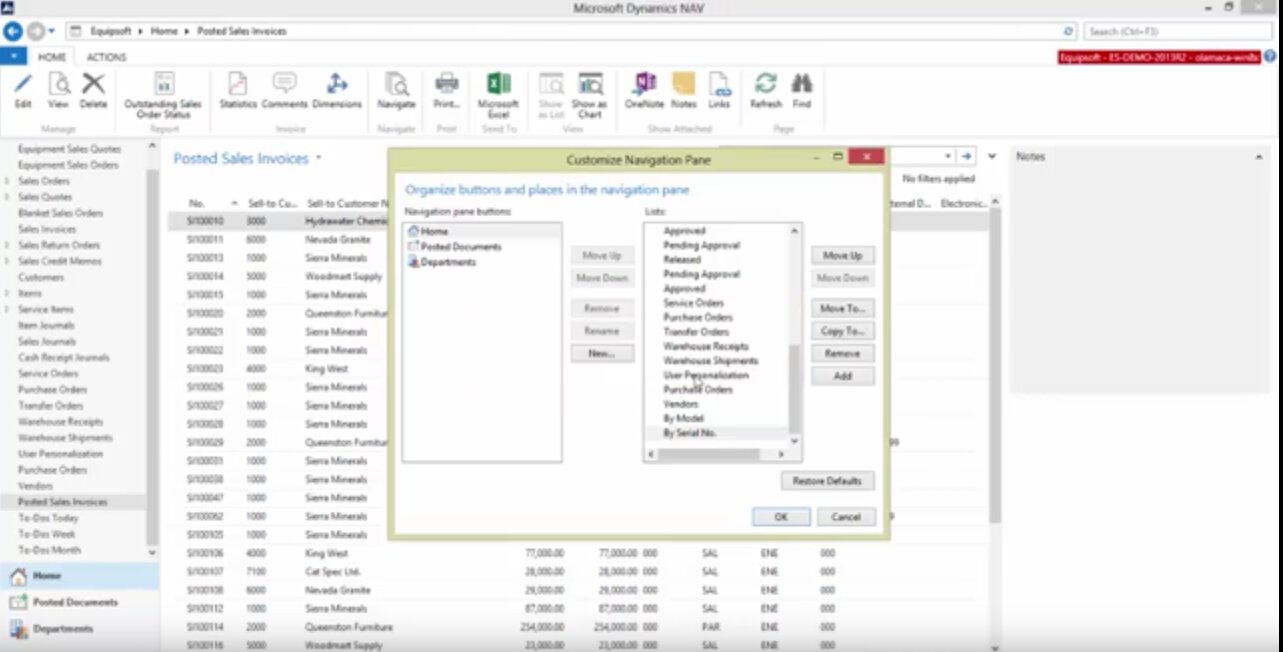Click the Refresh icon in ribbon

pyautogui.click(x=765, y=85)
